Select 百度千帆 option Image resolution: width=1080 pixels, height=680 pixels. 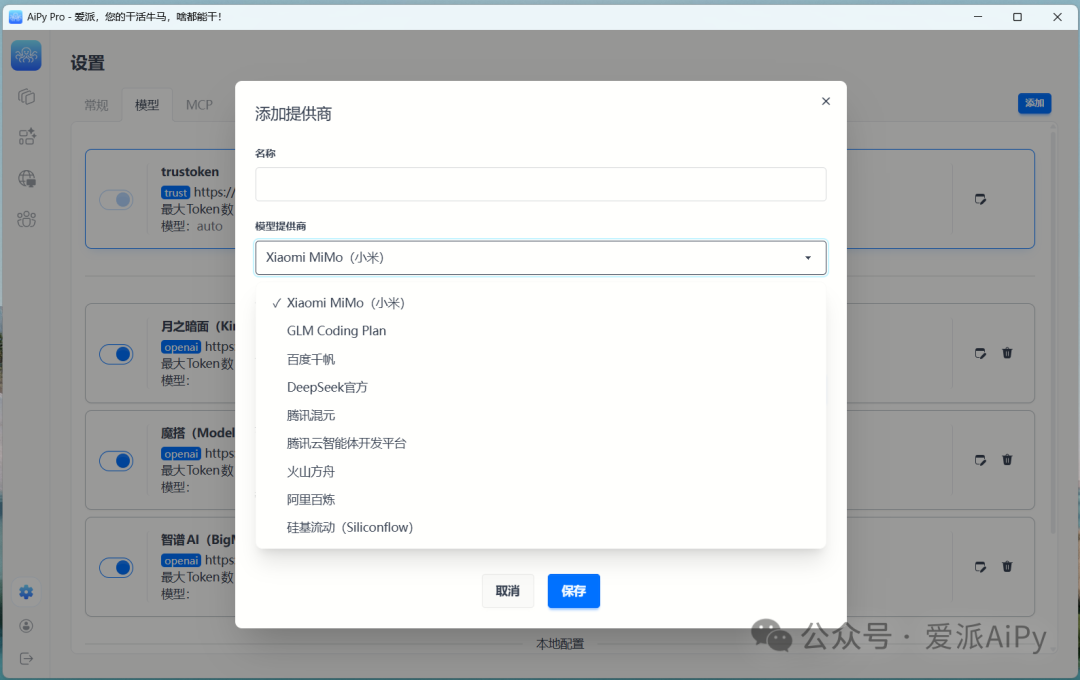(541, 359)
